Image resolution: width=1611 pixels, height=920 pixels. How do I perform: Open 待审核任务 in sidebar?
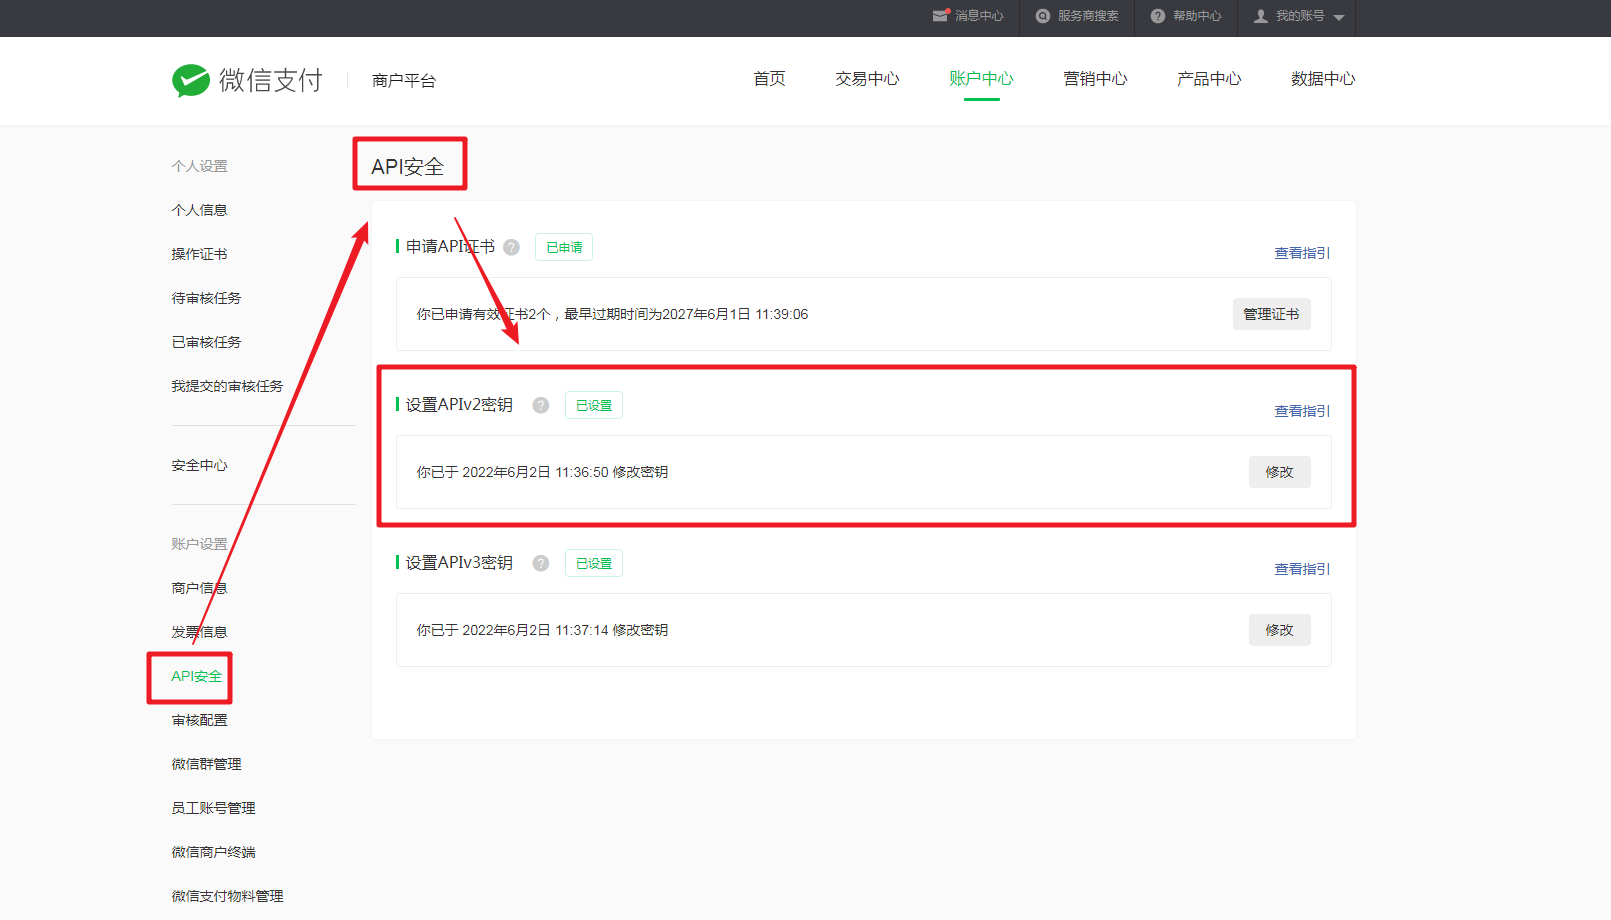[206, 298]
